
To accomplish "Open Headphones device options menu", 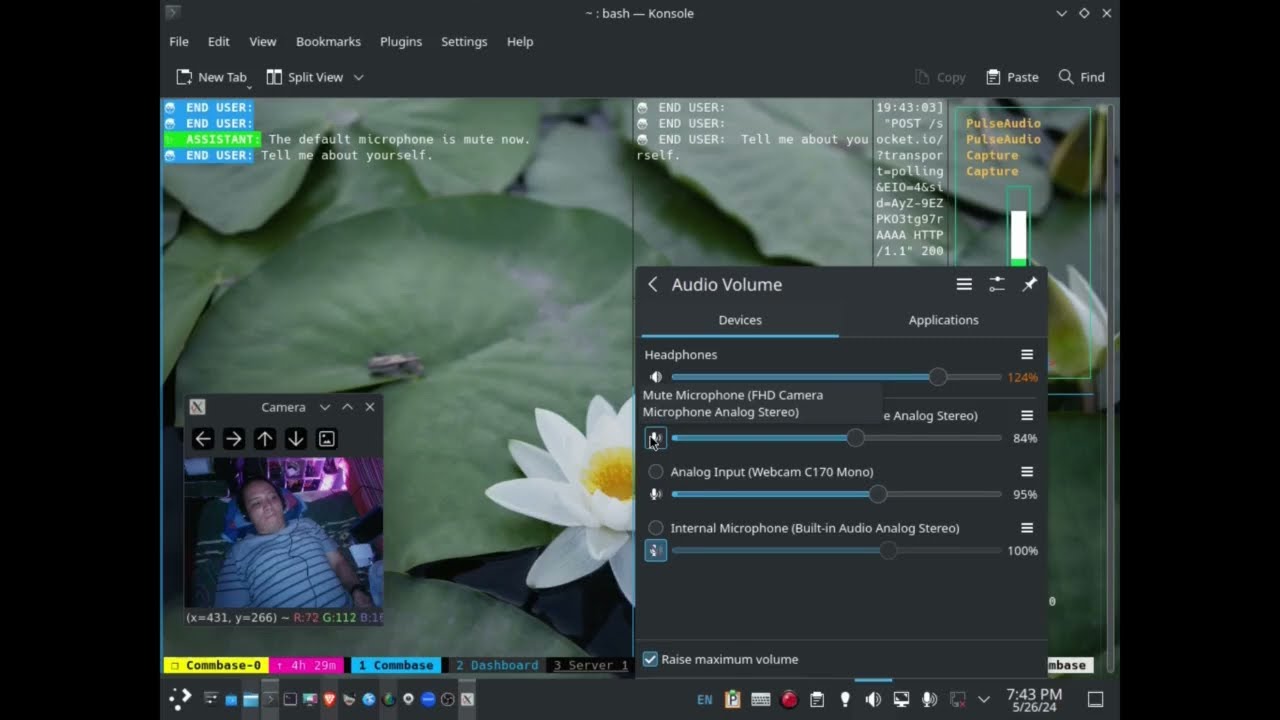I will tap(1027, 355).
